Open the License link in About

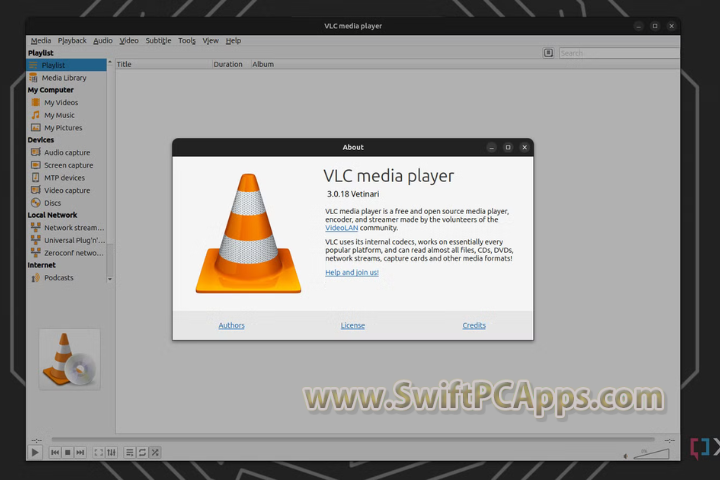[353, 326]
